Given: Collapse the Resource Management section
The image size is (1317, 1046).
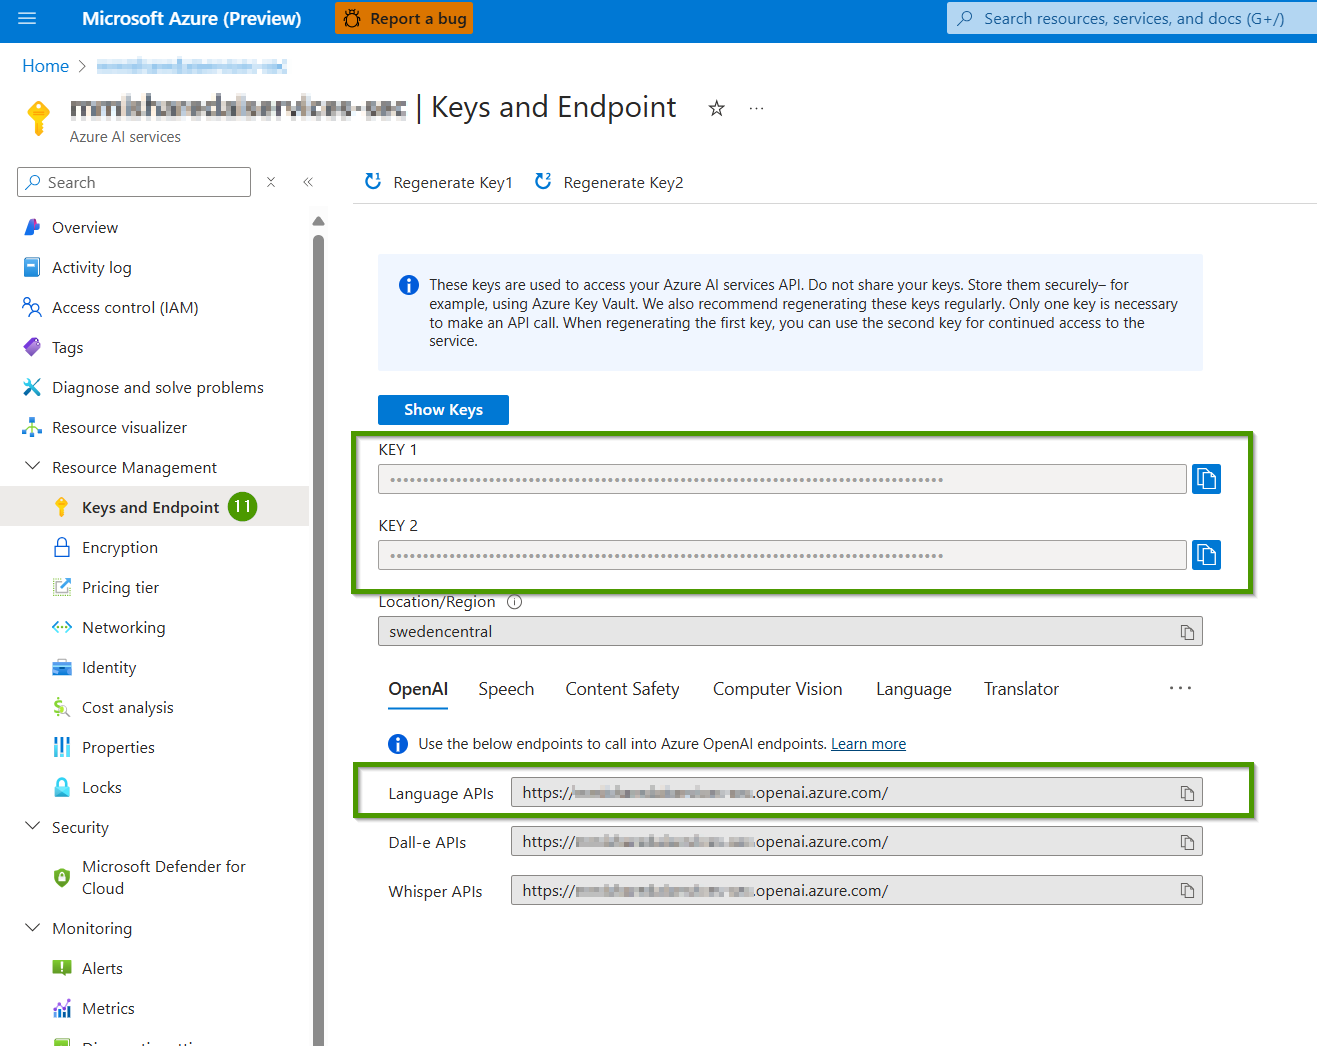Looking at the screenshot, I should click(x=33, y=467).
